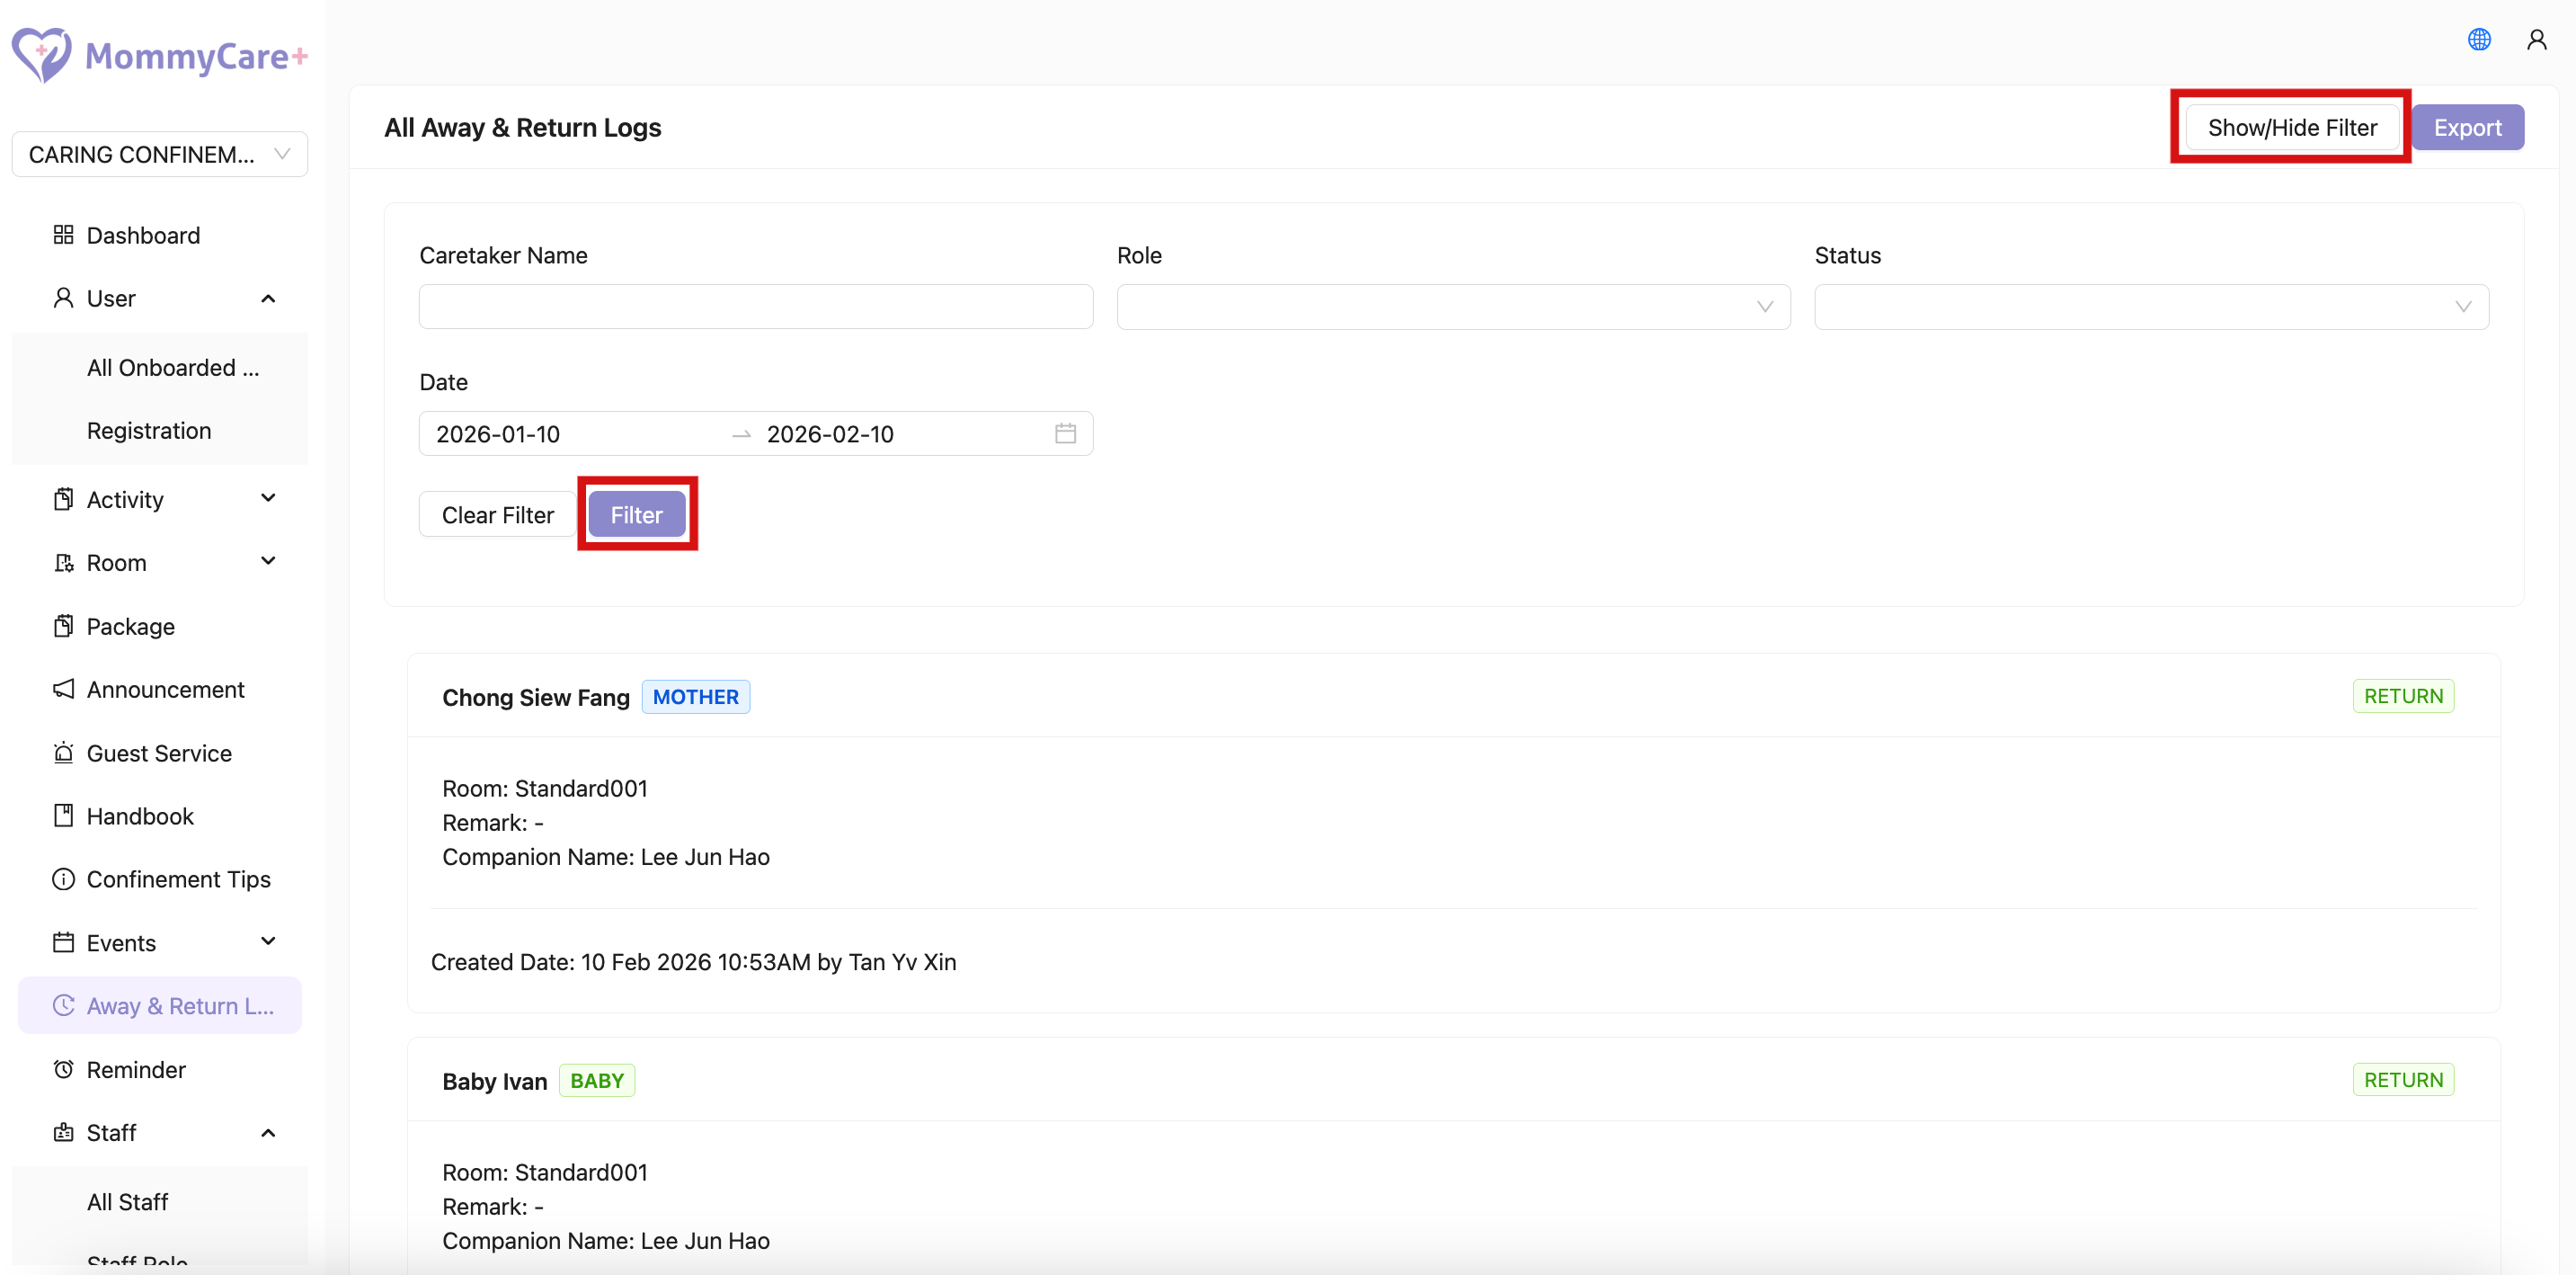Open the Dashboard from the sidebar icon
The height and width of the screenshot is (1275, 2576).
pyautogui.click(x=63, y=235)
